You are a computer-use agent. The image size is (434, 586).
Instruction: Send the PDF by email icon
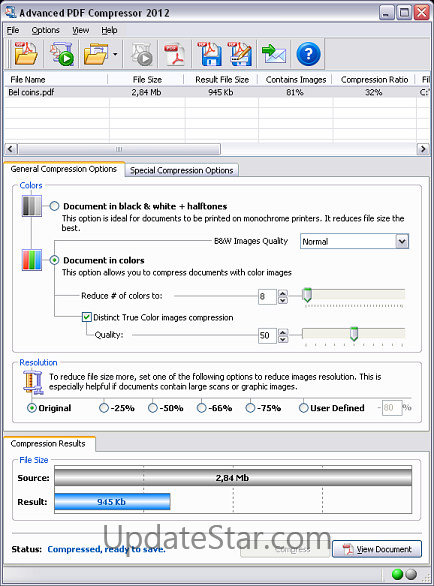point(274,54)
